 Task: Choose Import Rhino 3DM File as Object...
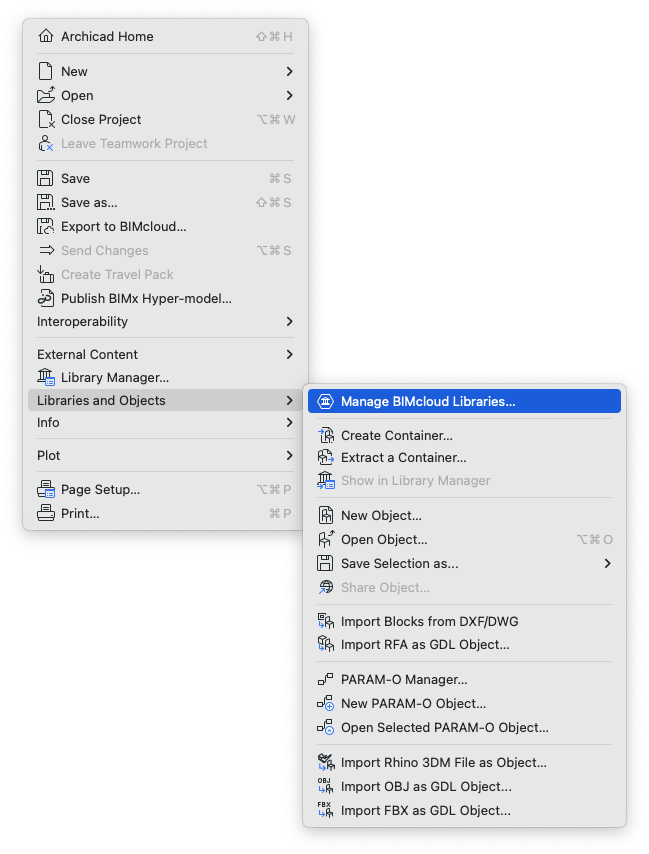tap(464, 762)
